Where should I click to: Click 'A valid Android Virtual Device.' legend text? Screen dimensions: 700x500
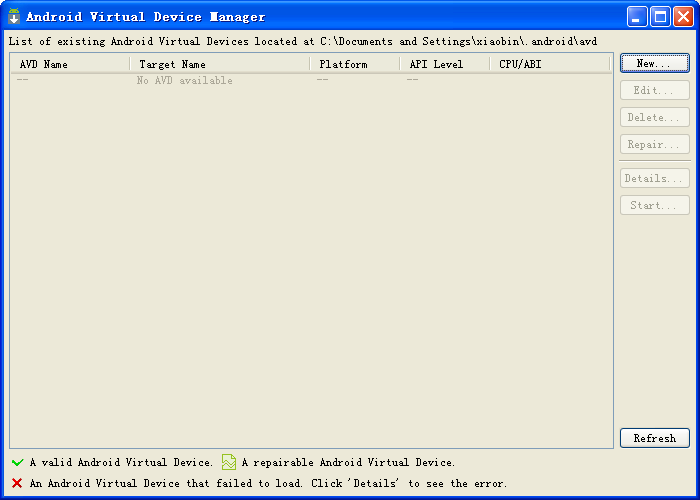[x=121, y=462]
